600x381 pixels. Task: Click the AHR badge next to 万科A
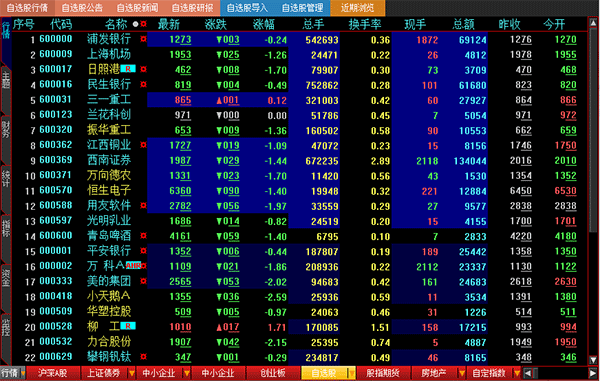tap(133, 265)
